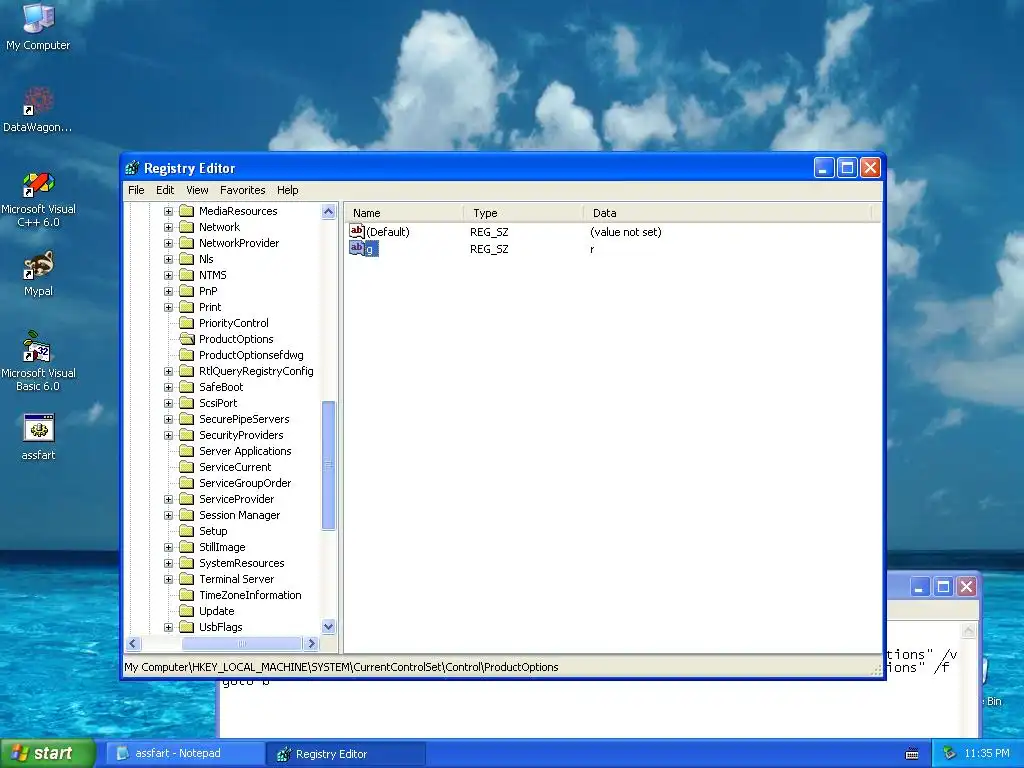Click the PriorityControl folder icon
1024x768 pixels.
(x=187, y=323)
